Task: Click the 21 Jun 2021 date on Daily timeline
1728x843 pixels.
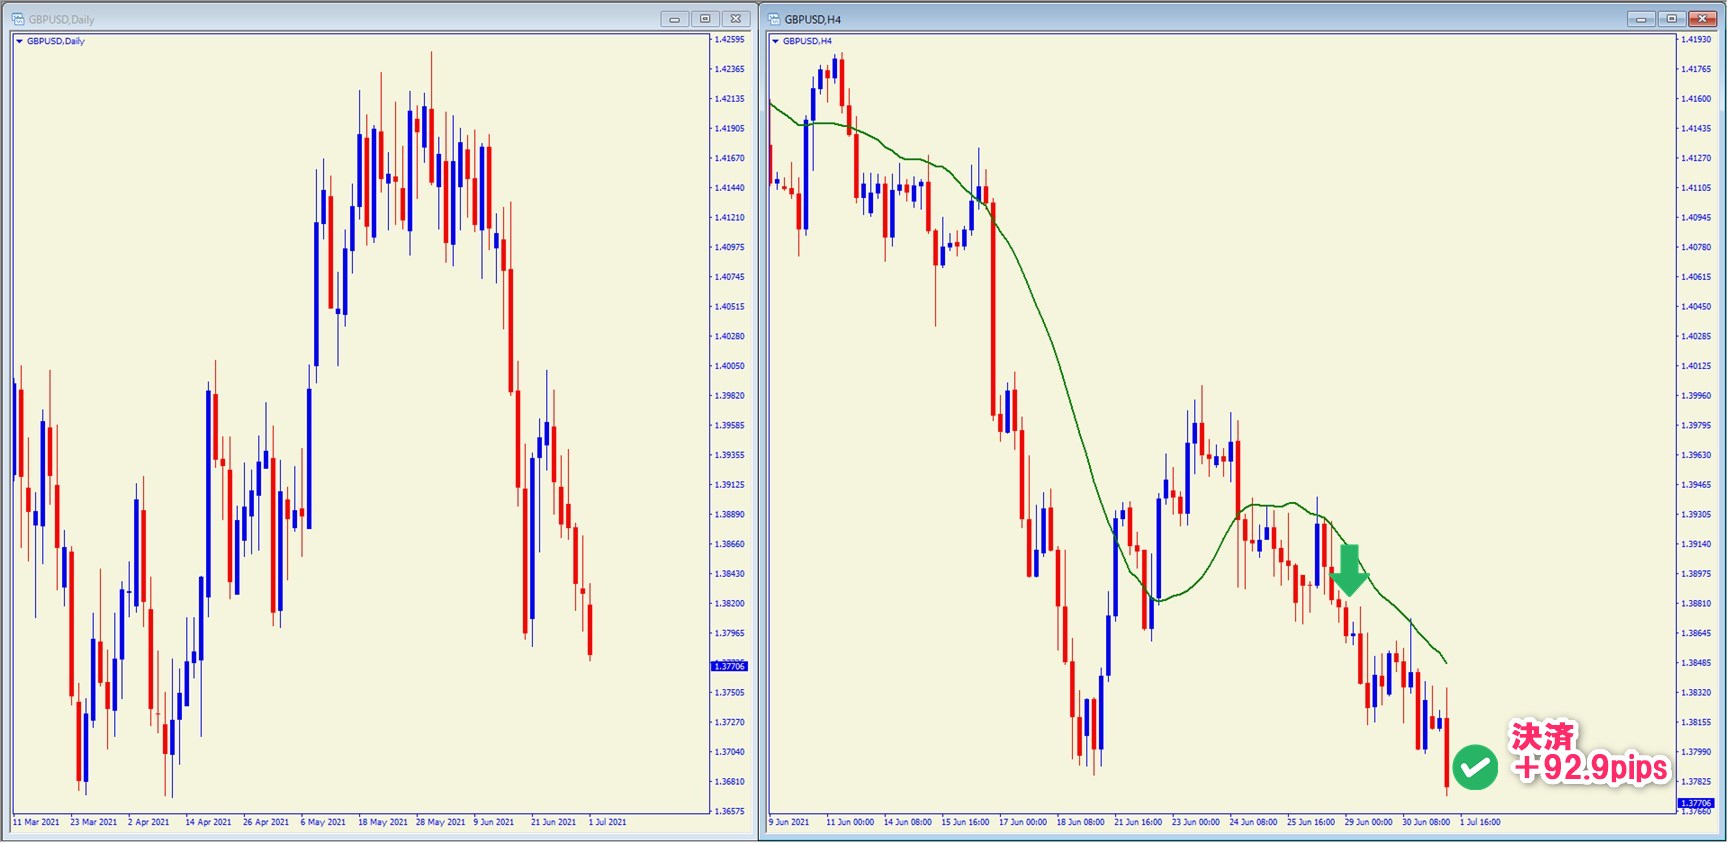Action: pyautogui.click(x=553, y=822)
